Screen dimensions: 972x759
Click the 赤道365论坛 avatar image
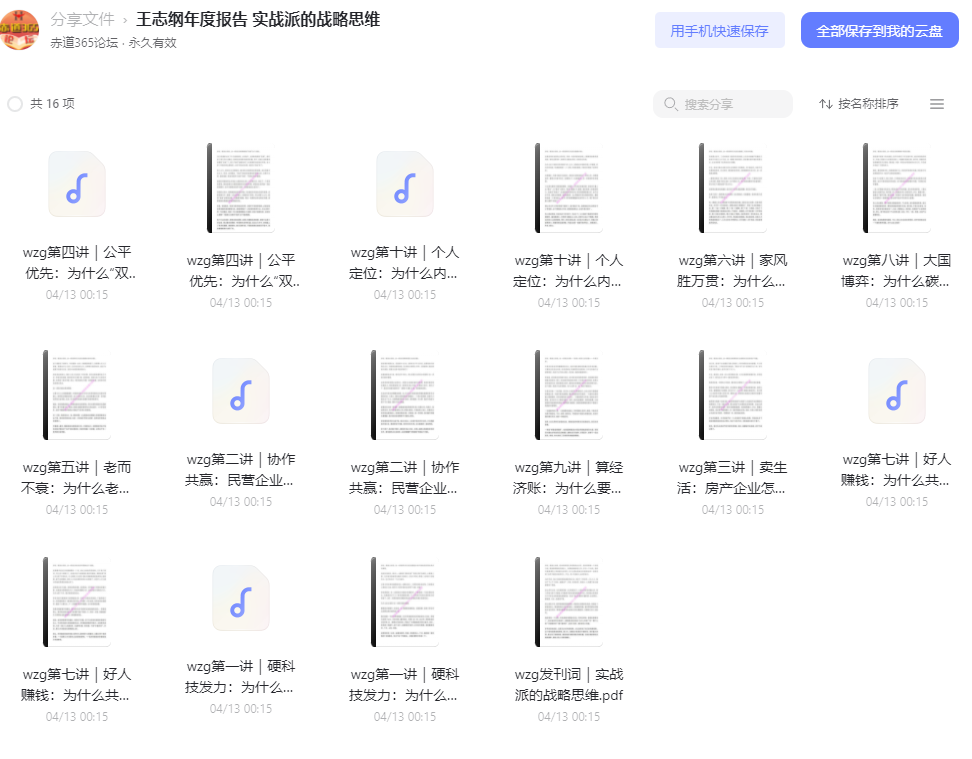[19, 30]
